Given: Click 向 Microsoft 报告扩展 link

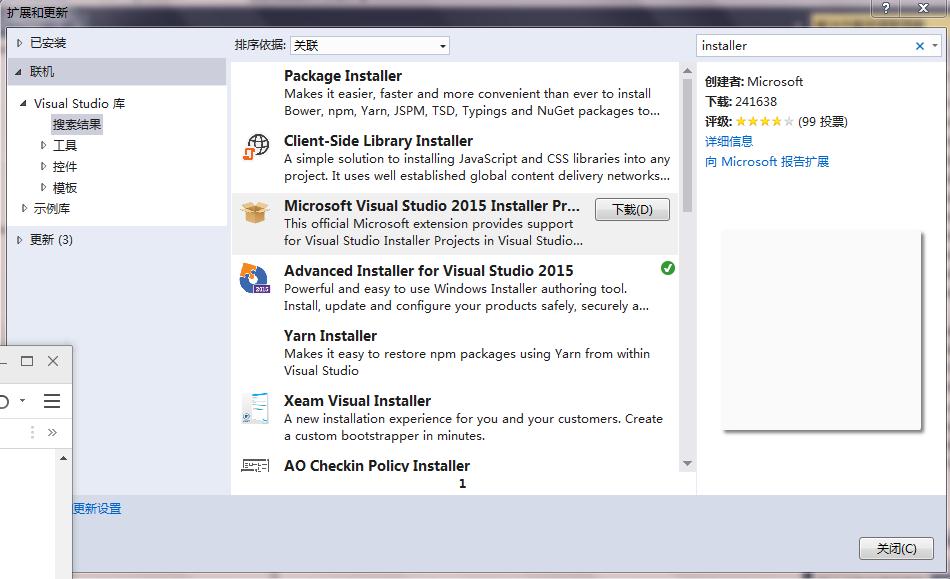Looking at the screenshot, I should tap(766, 162).
